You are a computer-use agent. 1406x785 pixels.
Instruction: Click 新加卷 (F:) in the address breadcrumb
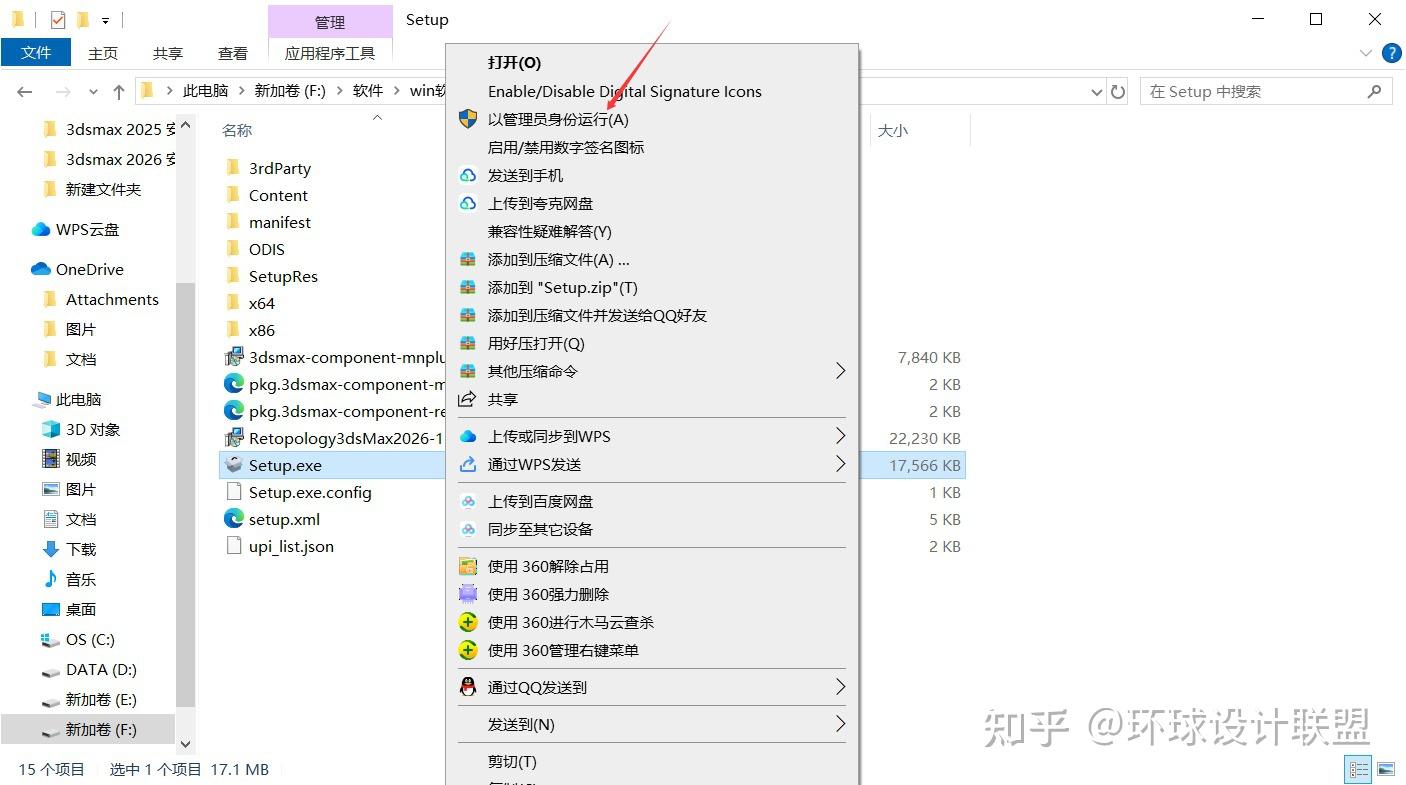(290, 91)
